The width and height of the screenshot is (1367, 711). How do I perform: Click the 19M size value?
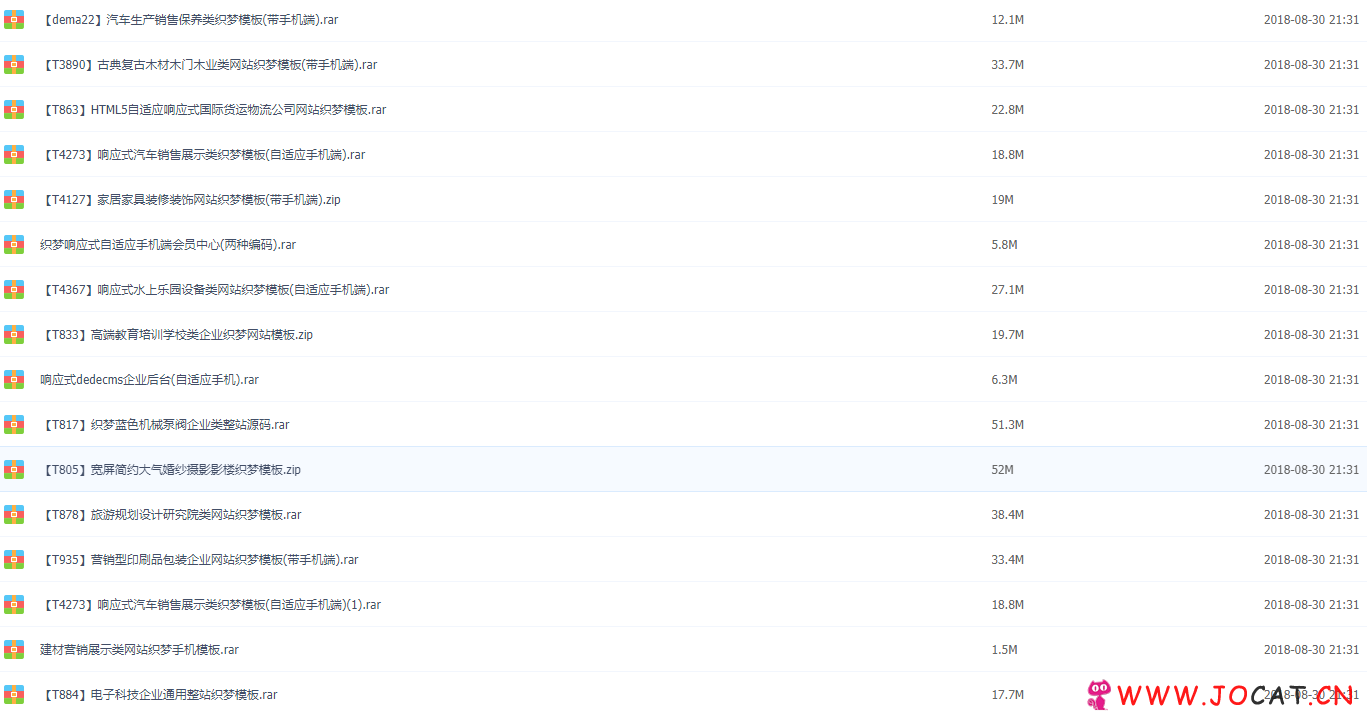(x=1003, y=200)
